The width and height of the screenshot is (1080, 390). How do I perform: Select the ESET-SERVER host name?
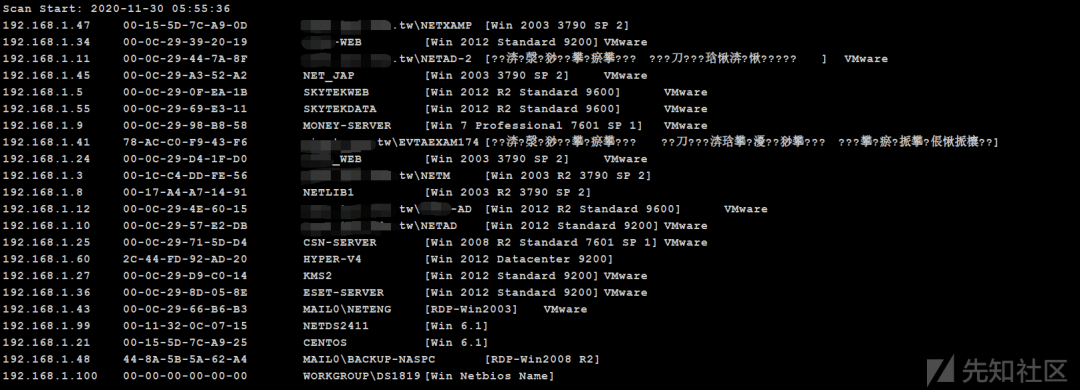click(343, 292)
